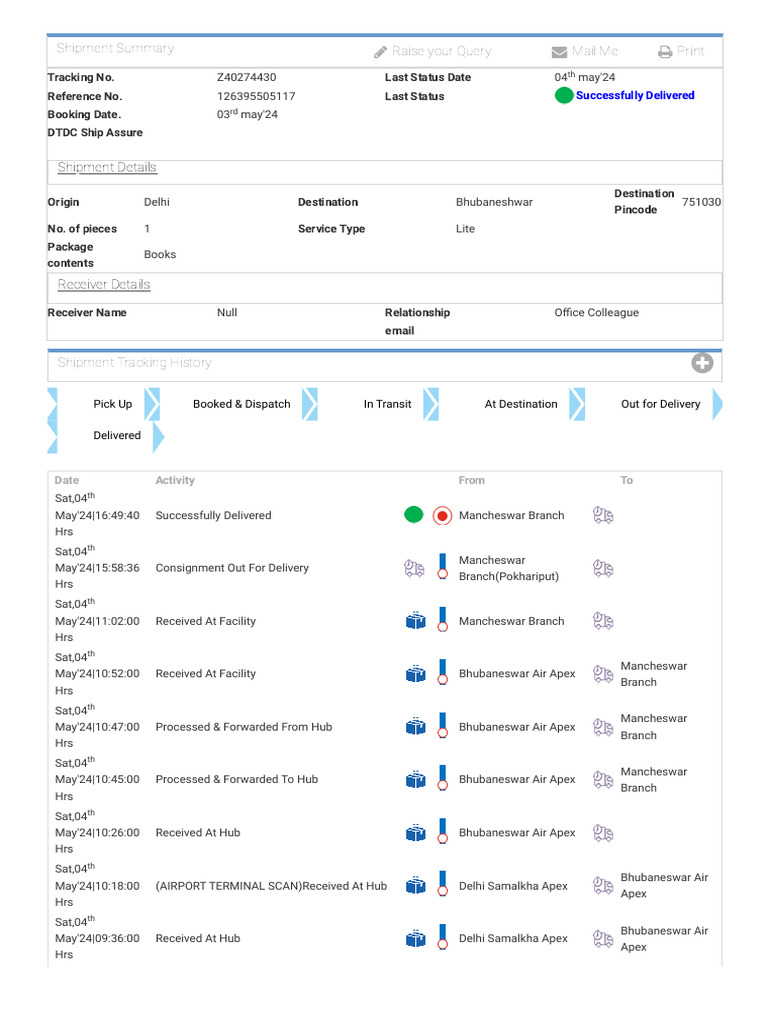768x1024 pixels.
Task: Click the Raise your Query pencil icon
Action: coord(380,52)
